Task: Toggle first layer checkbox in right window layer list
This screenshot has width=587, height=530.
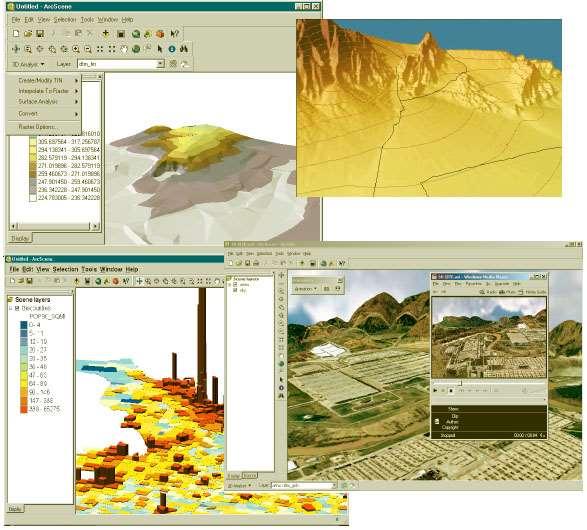Action: click(235, 284)
